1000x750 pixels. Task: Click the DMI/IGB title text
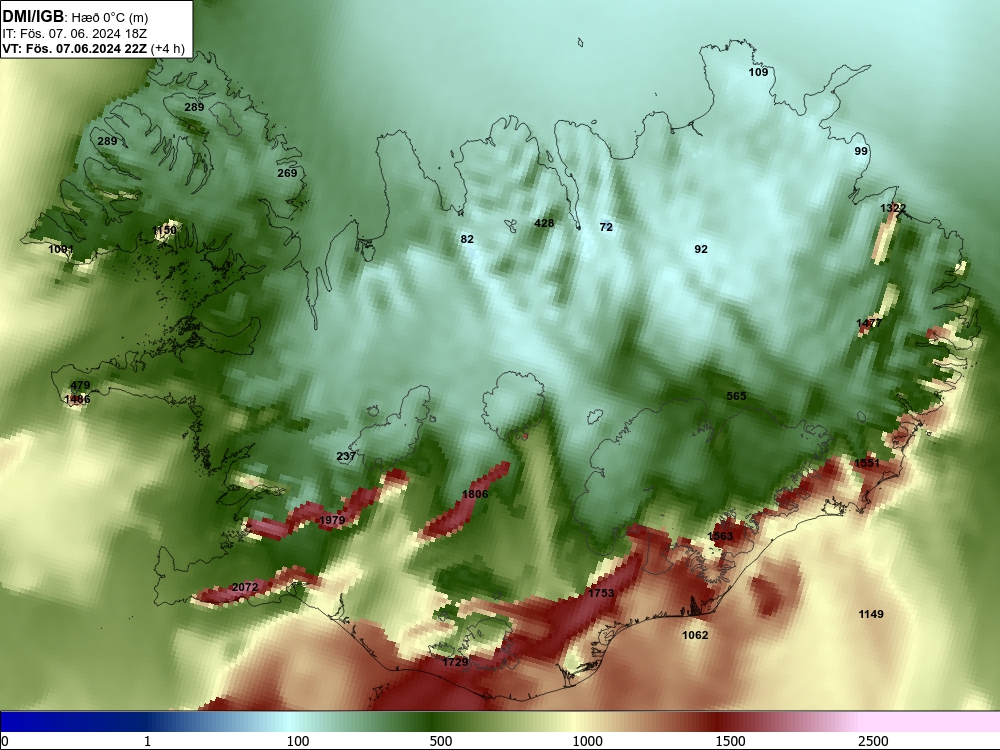(33, 17)
